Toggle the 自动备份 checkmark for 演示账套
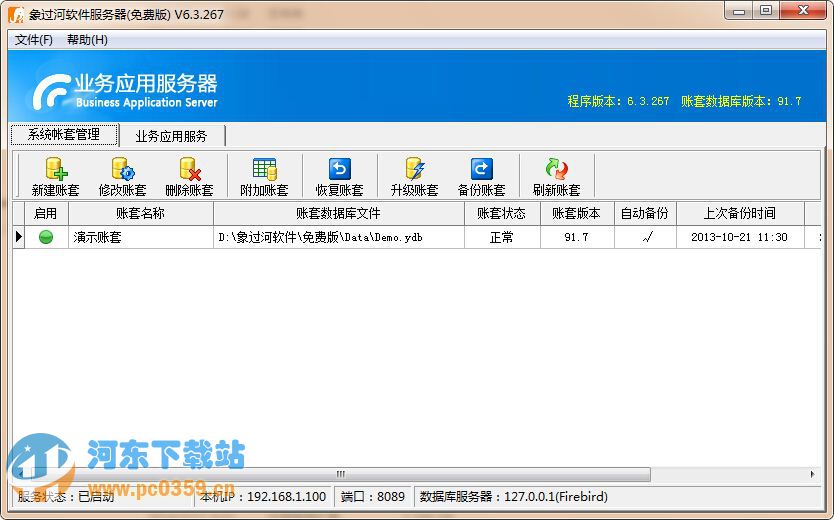This screenshot has height=520, width=834. pyautogui.click(x=647, y=237)
